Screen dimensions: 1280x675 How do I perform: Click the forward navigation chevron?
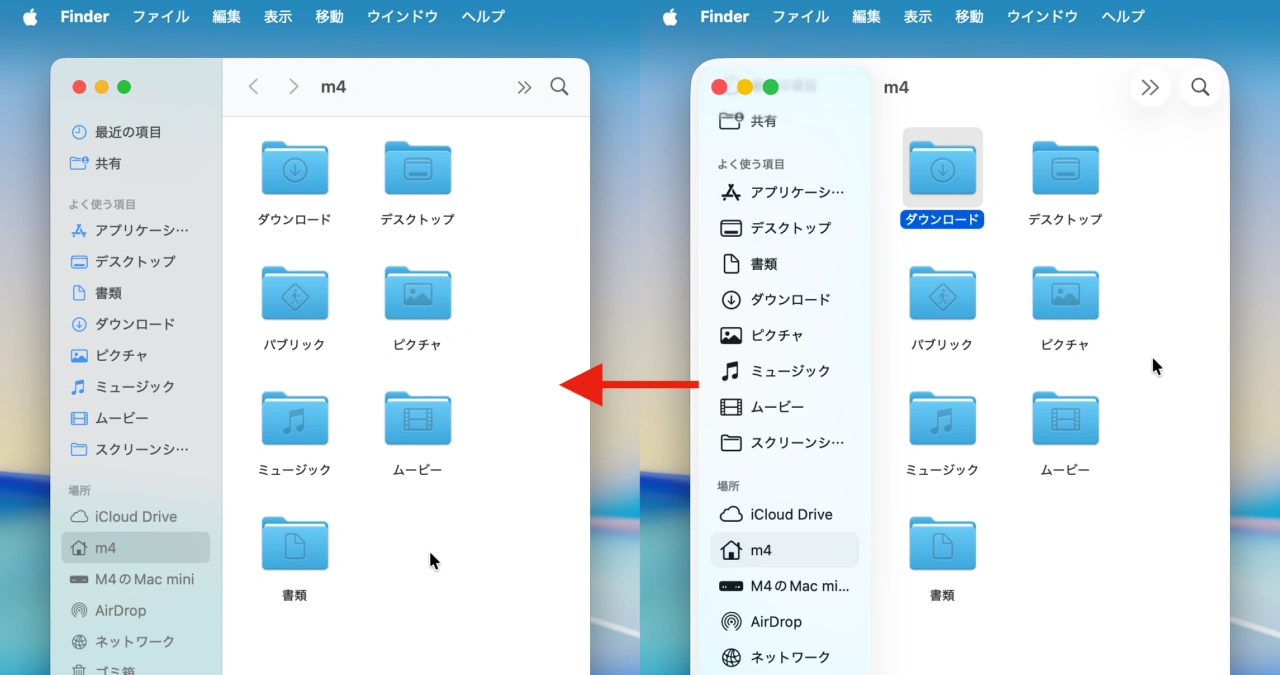click(x=293, y=87)
